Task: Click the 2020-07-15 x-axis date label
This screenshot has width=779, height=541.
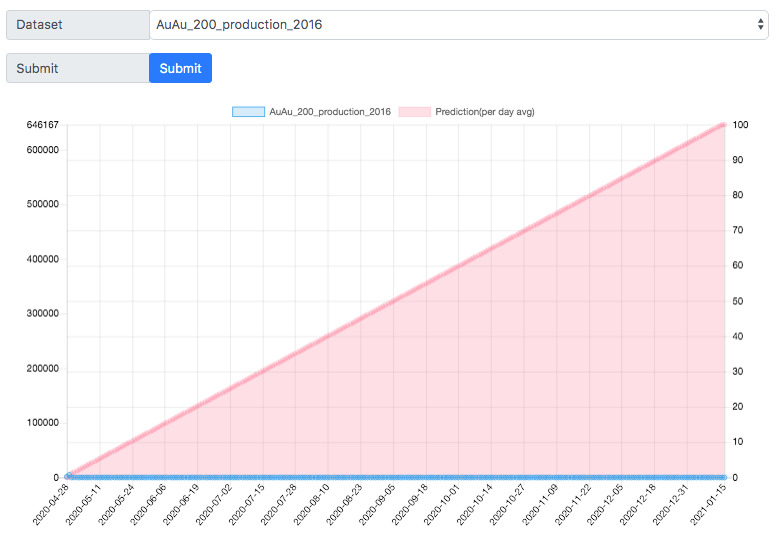Action: pyautogui.click(x=246, y=504)
